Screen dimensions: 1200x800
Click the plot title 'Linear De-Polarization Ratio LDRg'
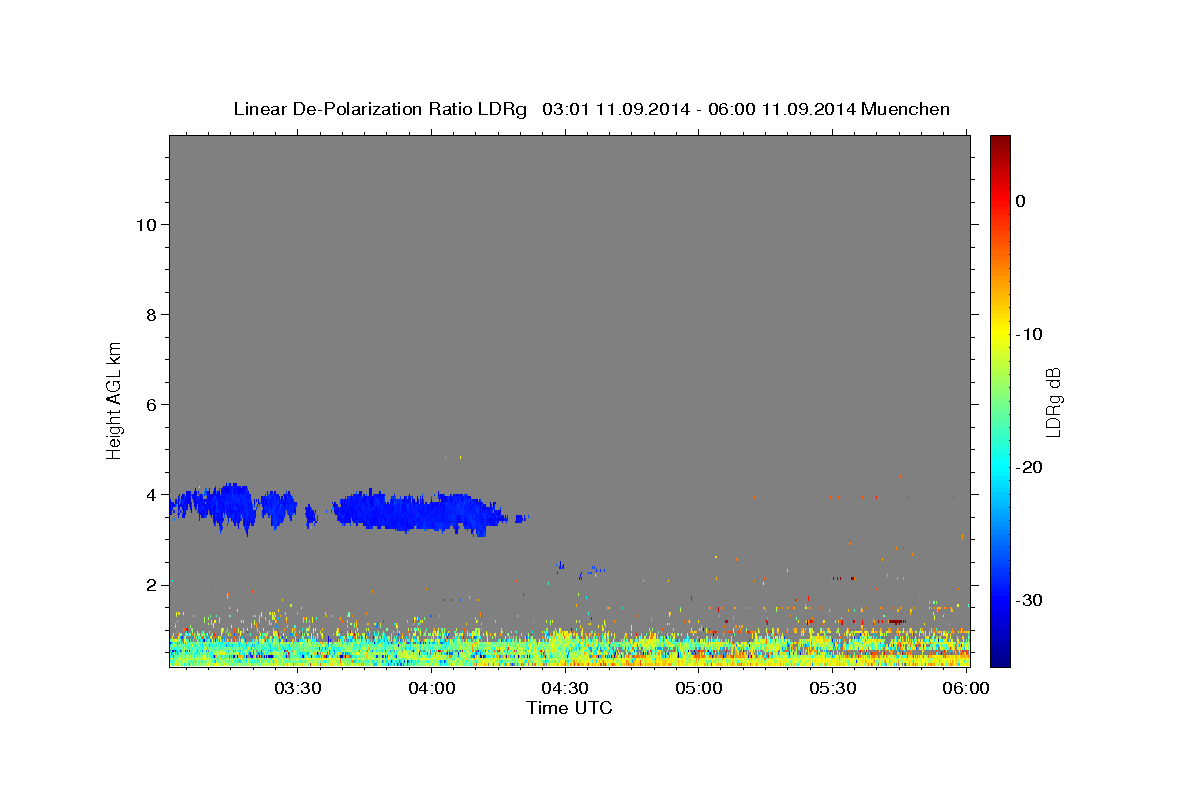coord(379,109)
